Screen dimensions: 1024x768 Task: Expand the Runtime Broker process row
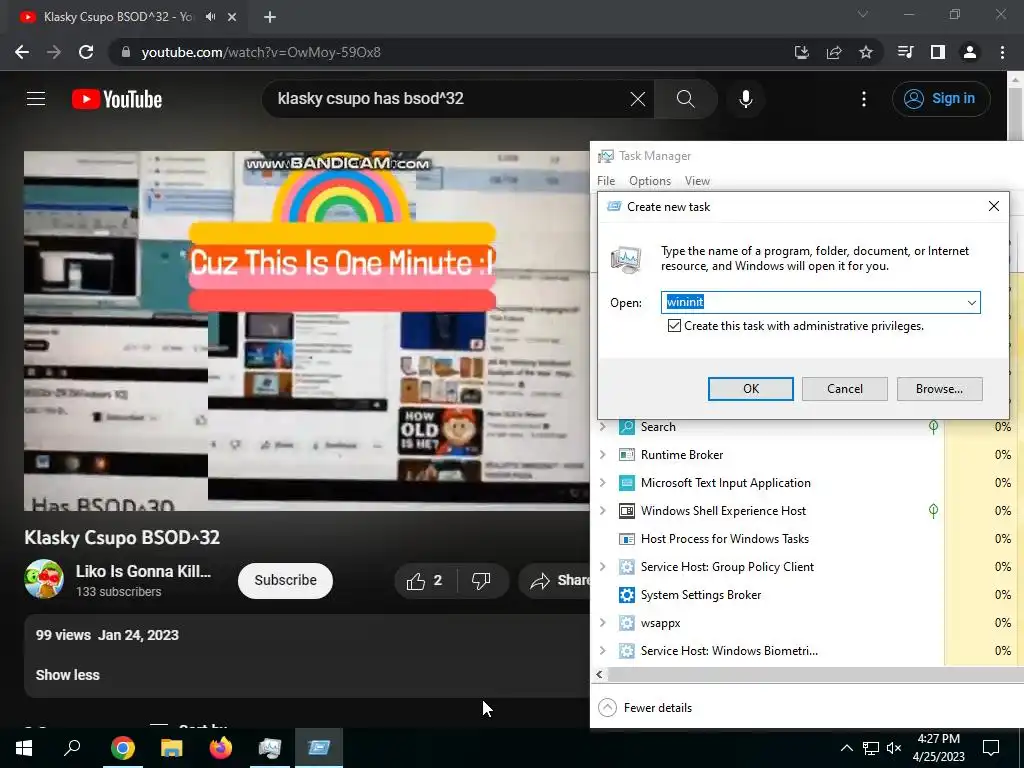[603, 455]
